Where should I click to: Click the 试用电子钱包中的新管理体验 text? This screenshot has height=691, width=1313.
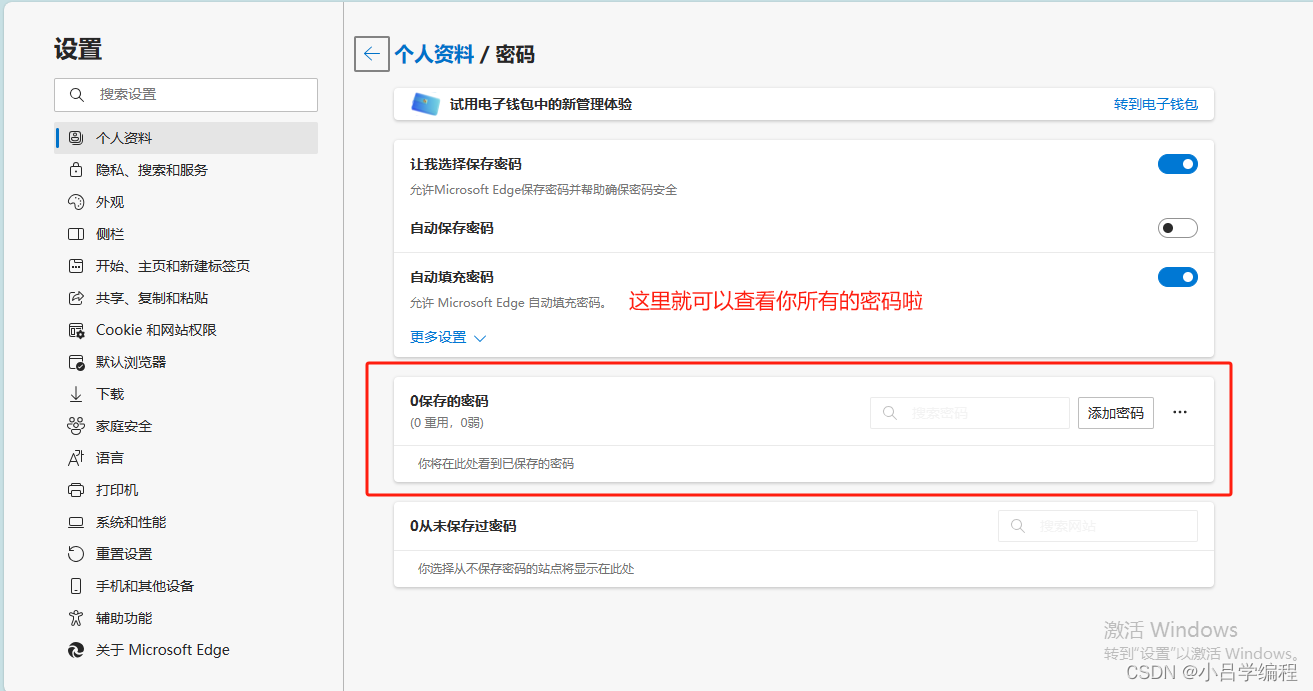541,104
